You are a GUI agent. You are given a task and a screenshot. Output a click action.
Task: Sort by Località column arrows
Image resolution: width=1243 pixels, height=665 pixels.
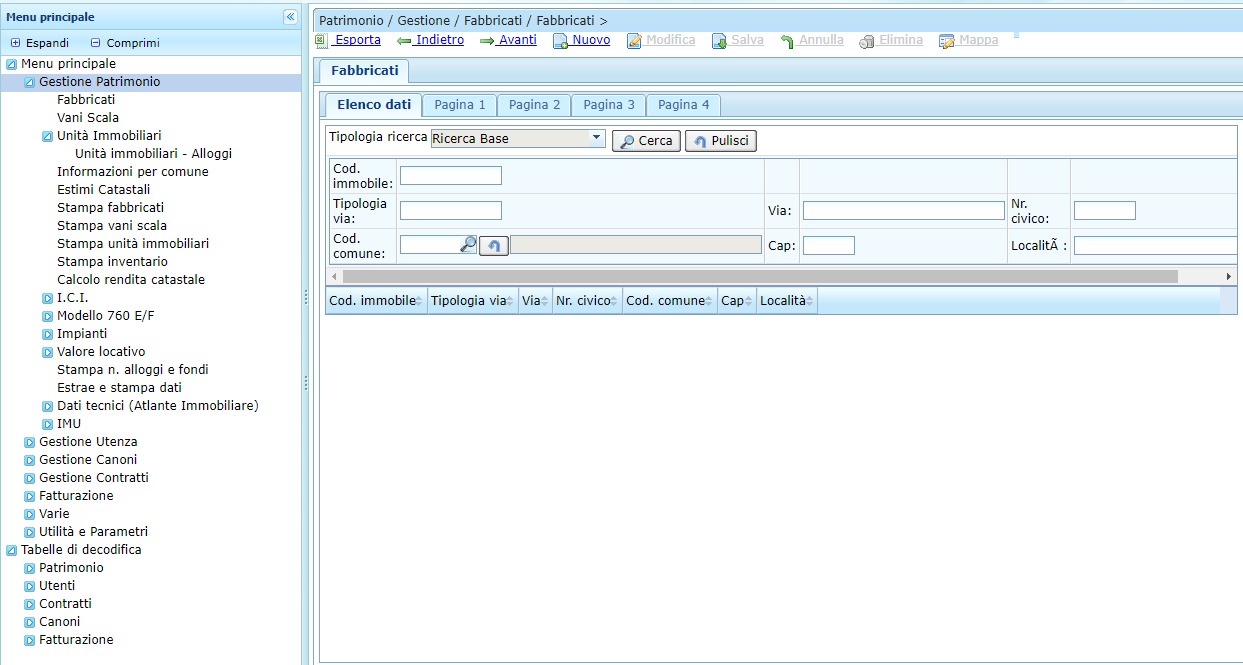(810, 301)
